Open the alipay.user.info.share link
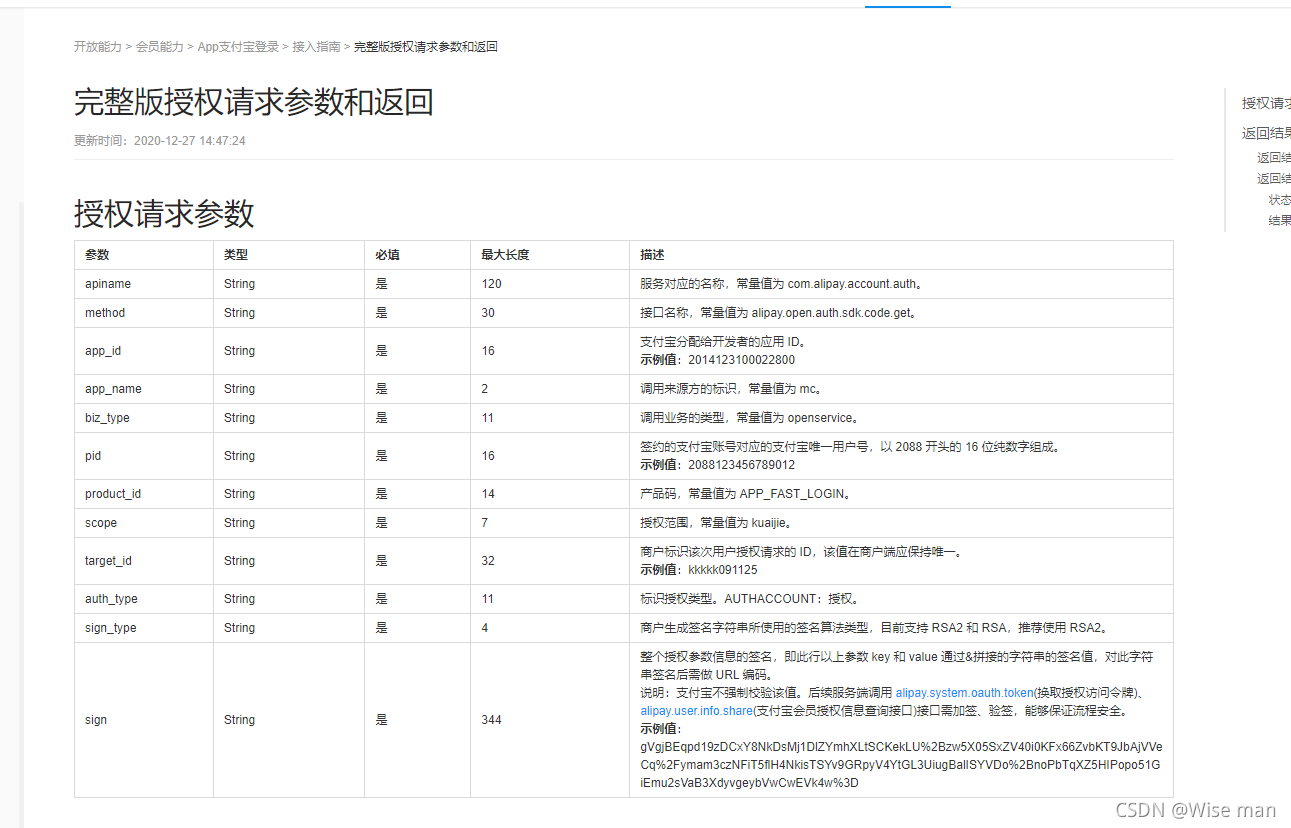1291x828 pixels. (697, 711)
